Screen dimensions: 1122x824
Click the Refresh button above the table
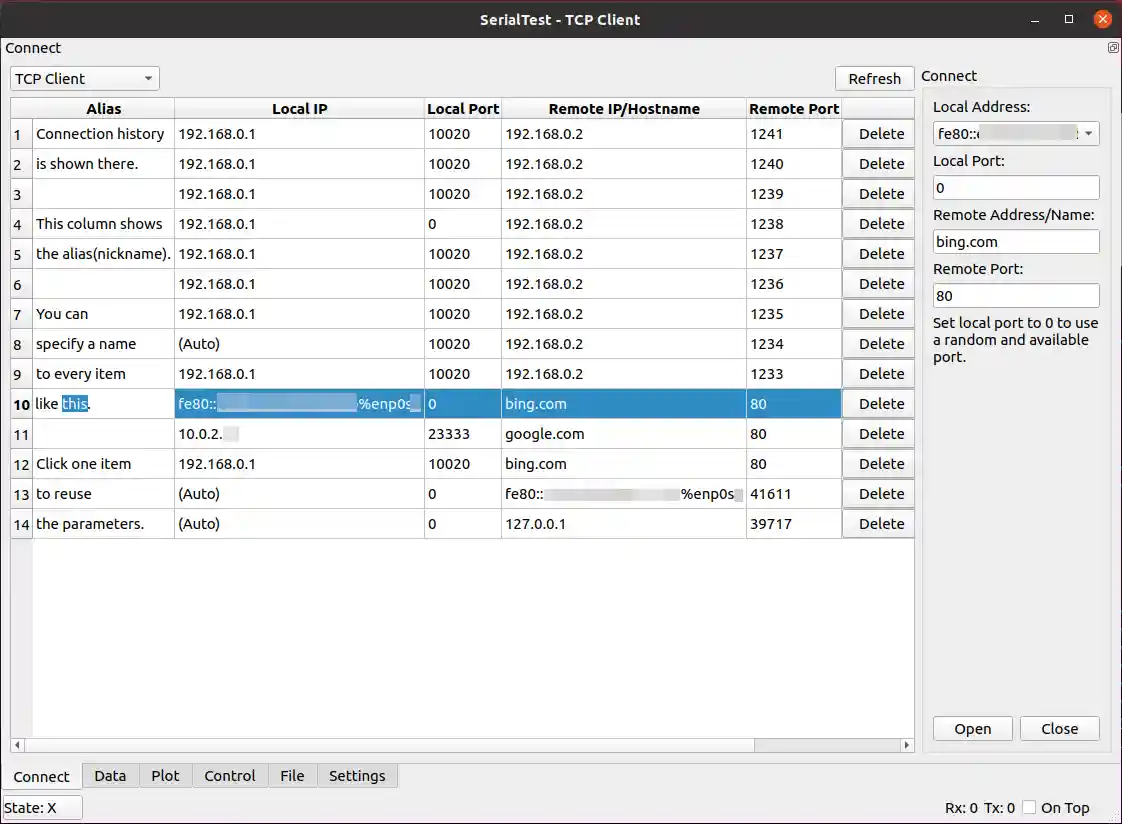pos(874,78)
